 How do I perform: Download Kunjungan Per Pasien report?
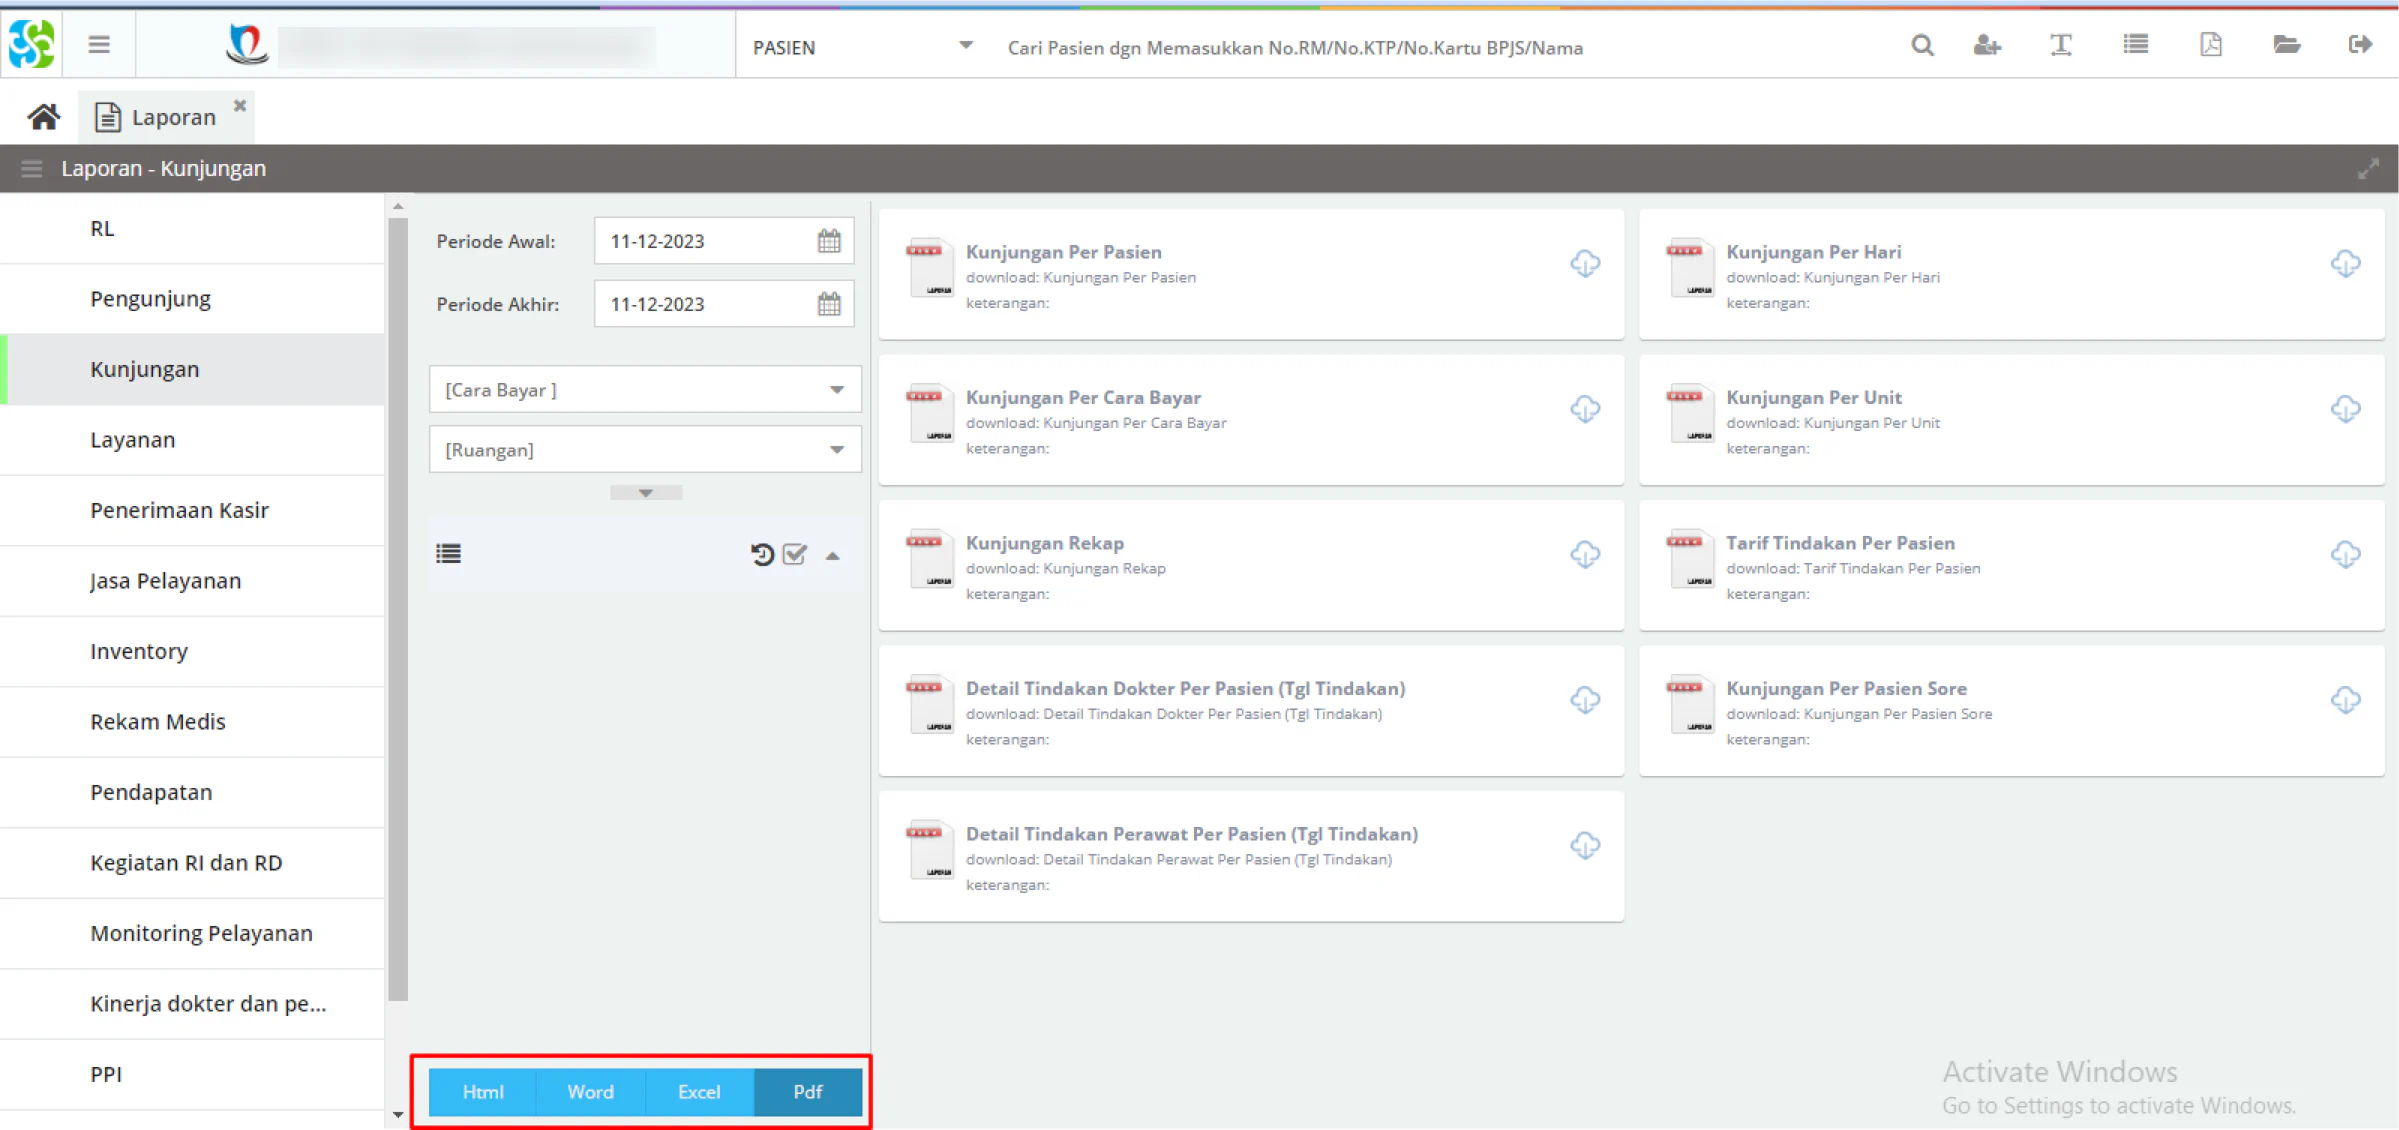point(1585,263)
